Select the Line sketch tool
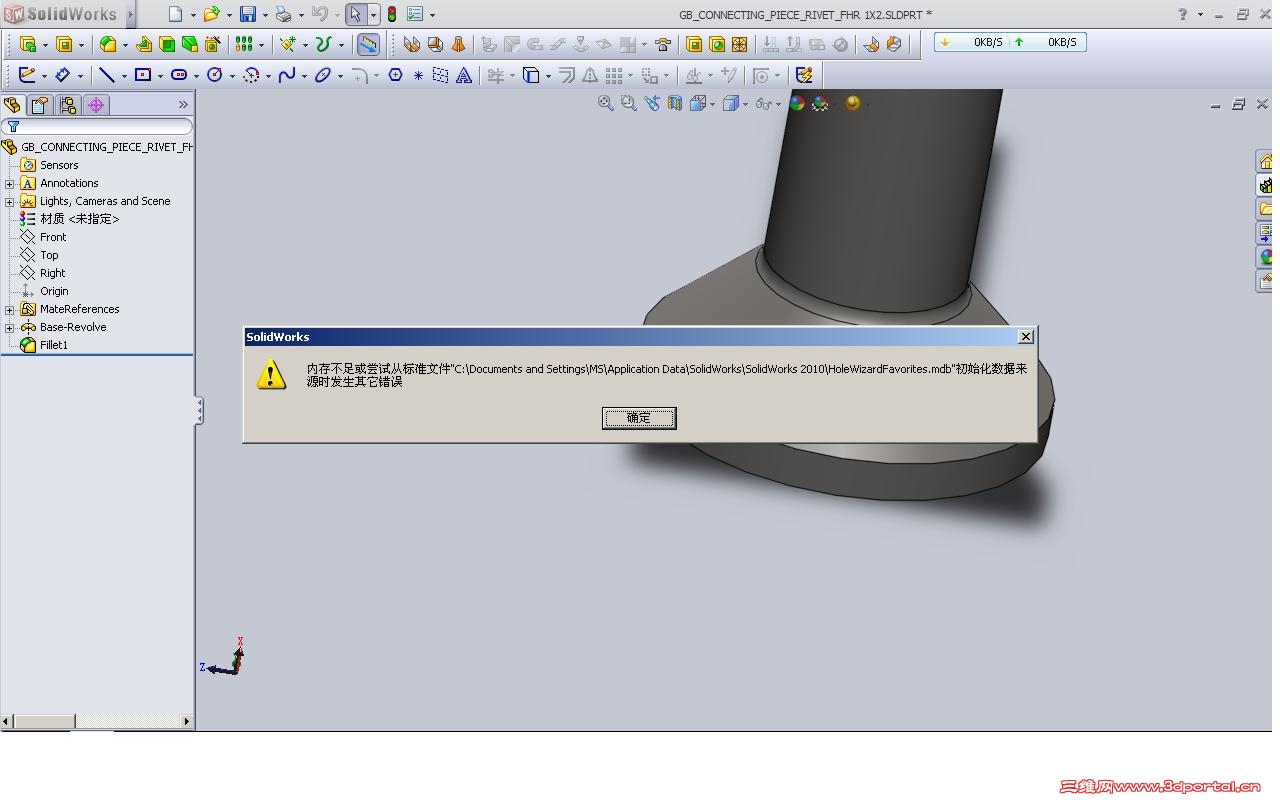This screenshot has height=800, width=1280. coord(106,75)
